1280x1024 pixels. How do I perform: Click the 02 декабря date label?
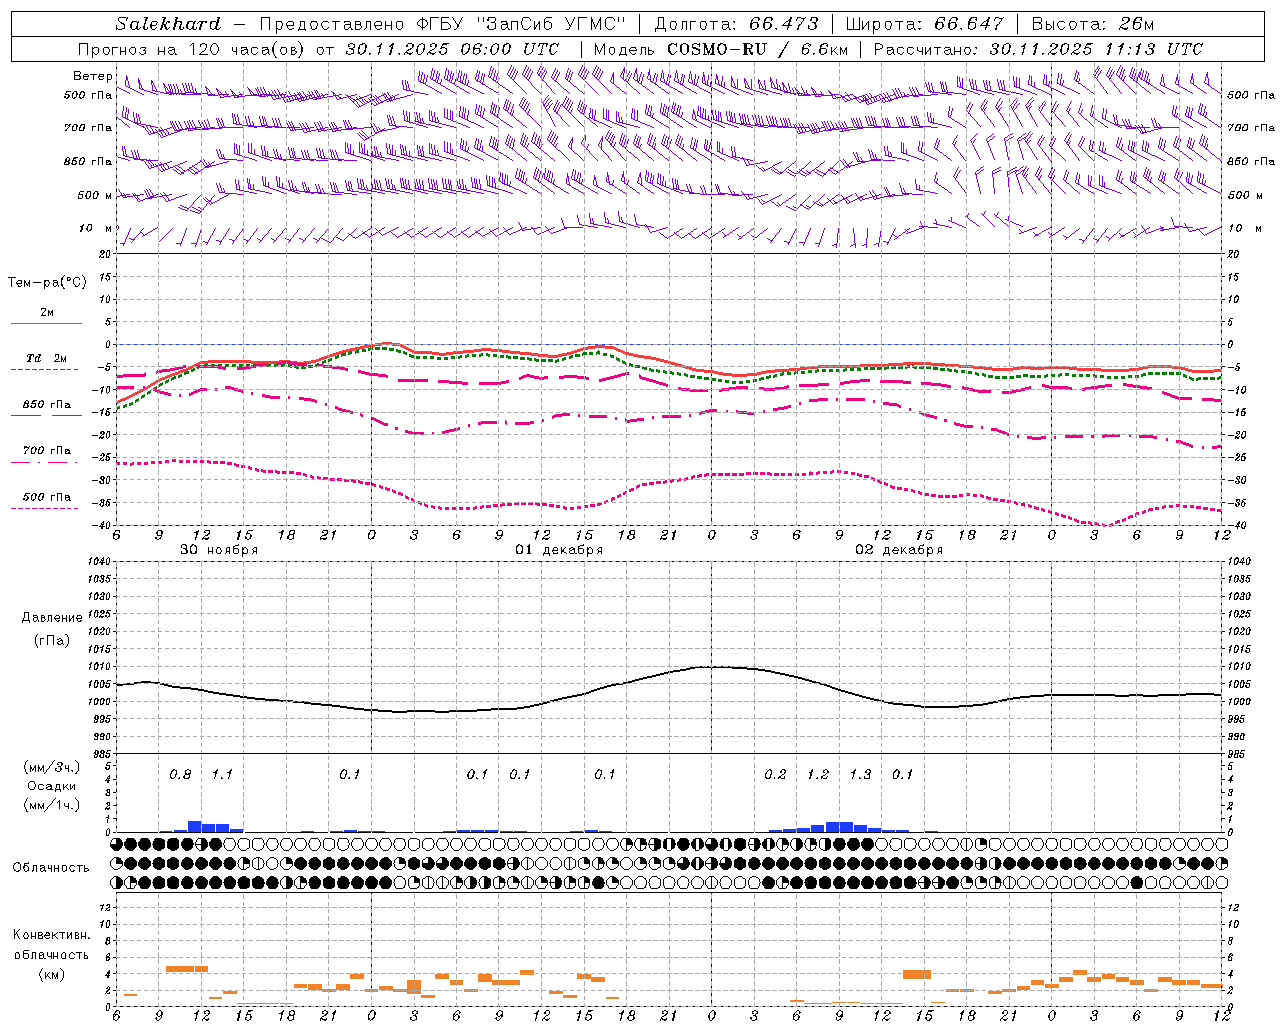pos(899,549)
